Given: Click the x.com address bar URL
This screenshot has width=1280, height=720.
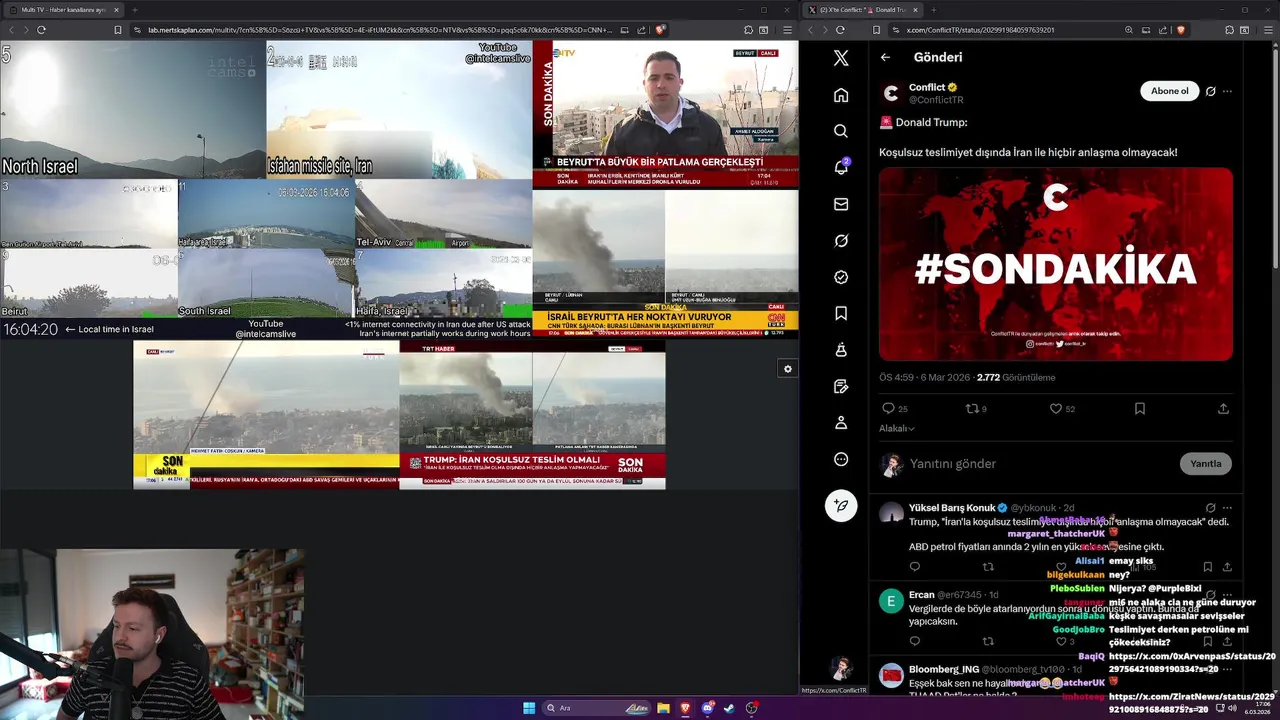Looking at the screenshot, I should (x=980, y=30).
